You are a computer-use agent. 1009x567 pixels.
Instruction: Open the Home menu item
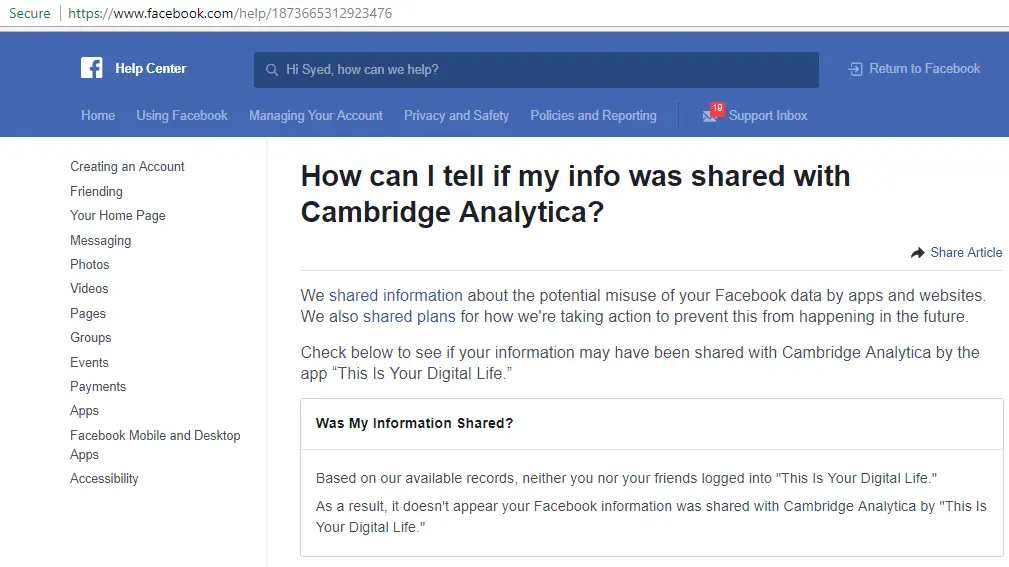[x=98, y=115]
